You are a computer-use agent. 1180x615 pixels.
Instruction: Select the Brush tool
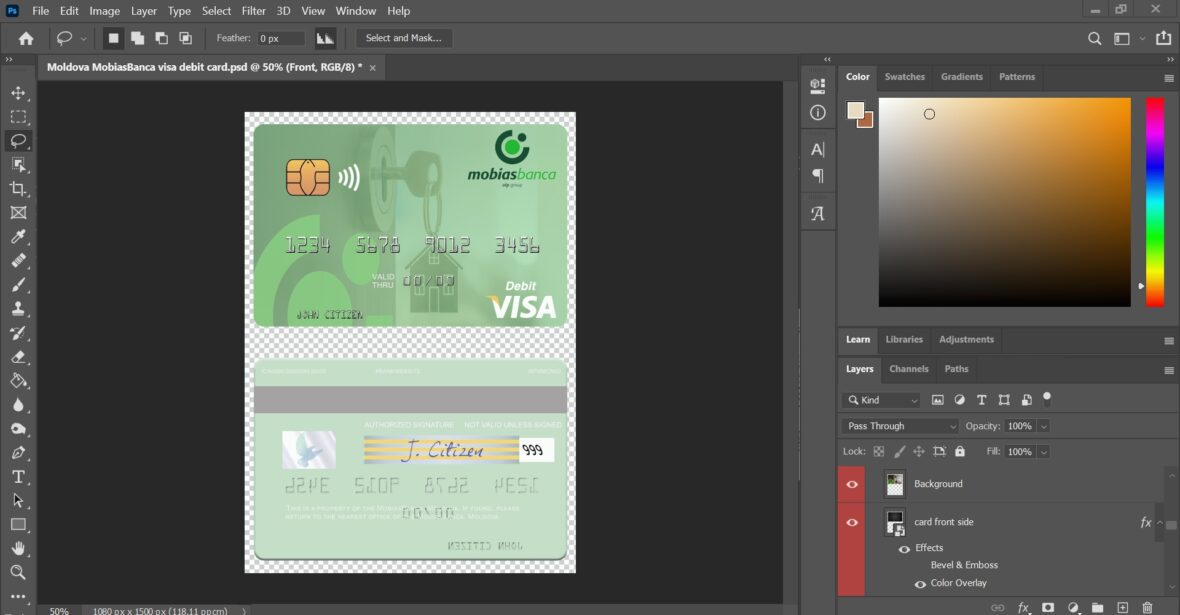(18, 285)
